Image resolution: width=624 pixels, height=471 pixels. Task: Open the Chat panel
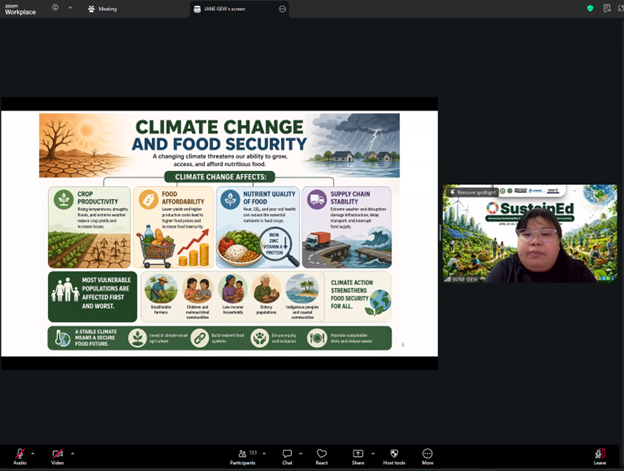click(x=287, y=454)
